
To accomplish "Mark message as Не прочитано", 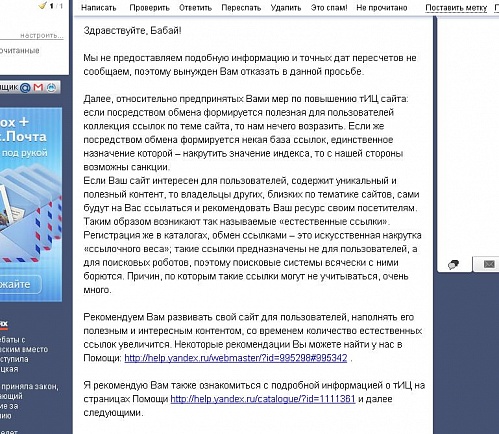I will tap(382, 8).
